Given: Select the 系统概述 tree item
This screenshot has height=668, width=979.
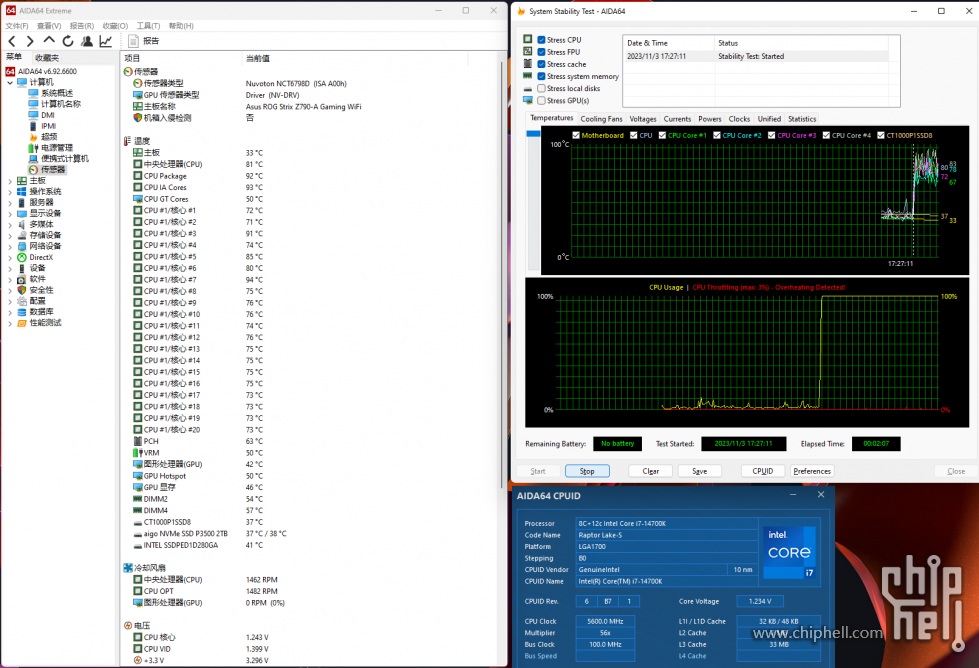Looking at the screenshot, I should pyautogui.click(x=56, y=93).
